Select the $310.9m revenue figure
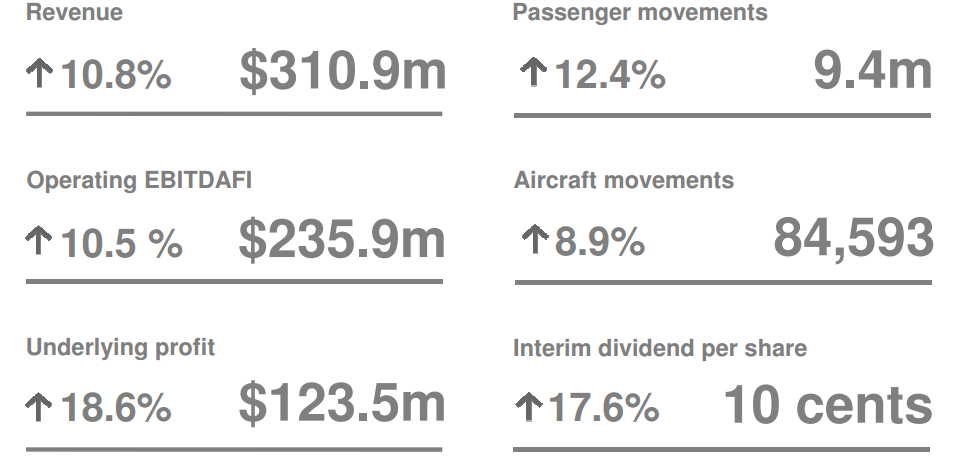Screen dimensions: 962x470 coord(342,71)
